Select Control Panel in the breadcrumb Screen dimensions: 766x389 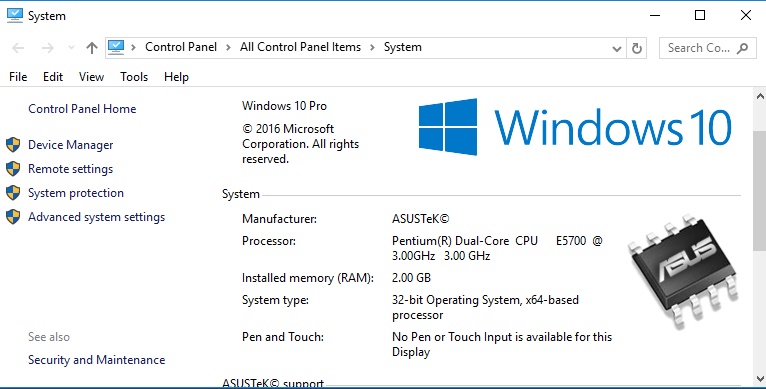tap(181, 47)
